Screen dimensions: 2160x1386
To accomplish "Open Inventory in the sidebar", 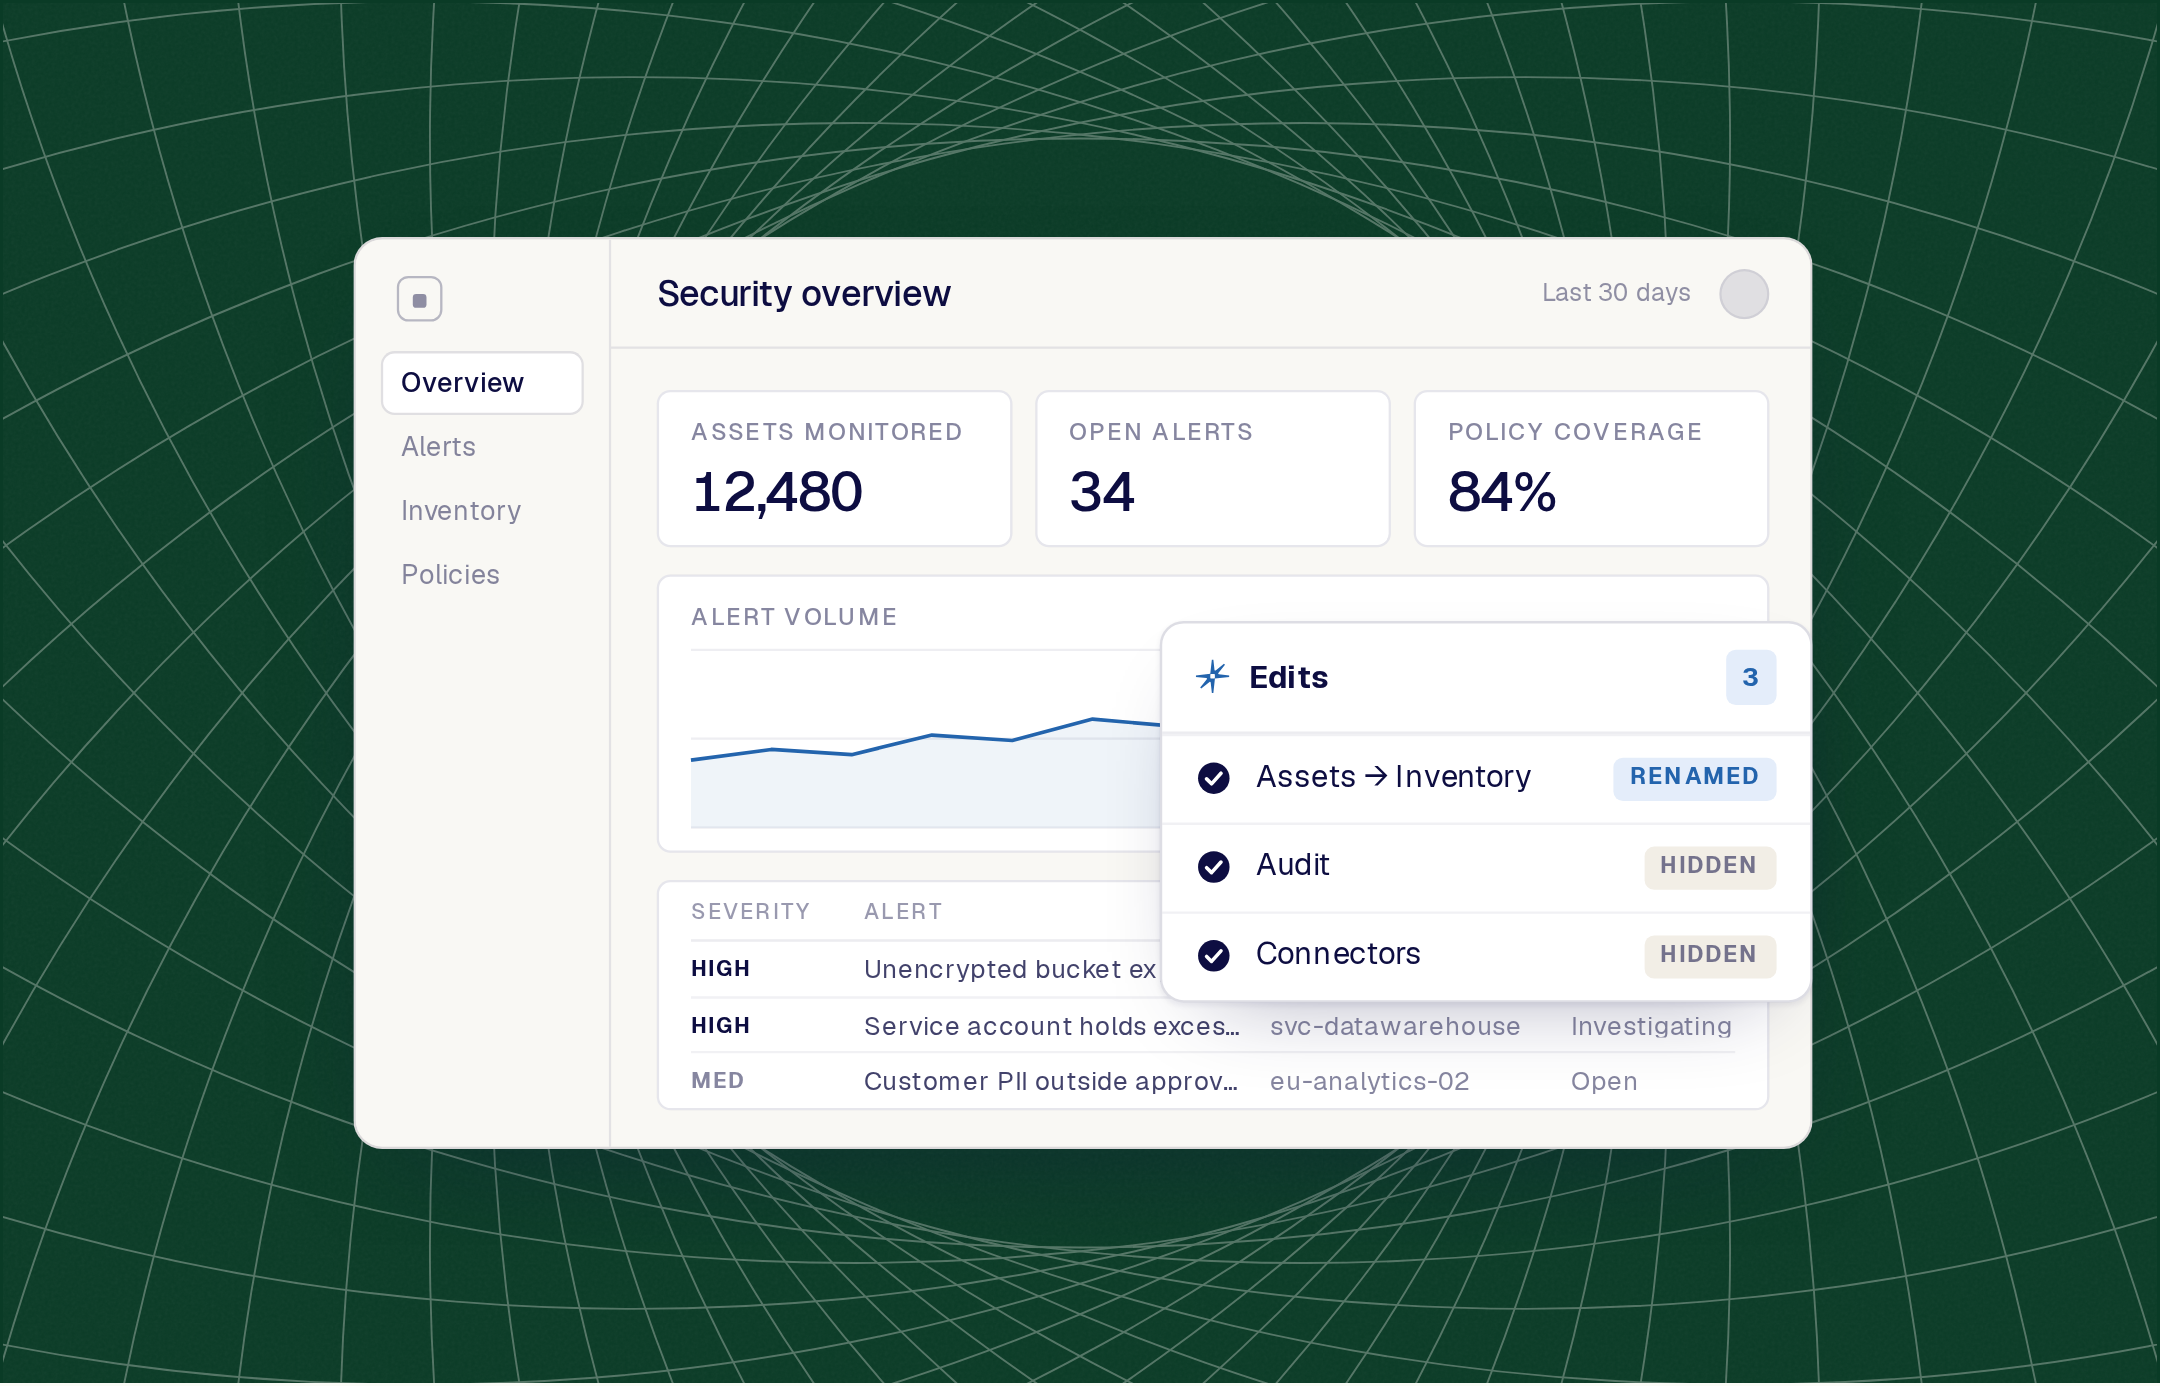I will tap(461, 511).
